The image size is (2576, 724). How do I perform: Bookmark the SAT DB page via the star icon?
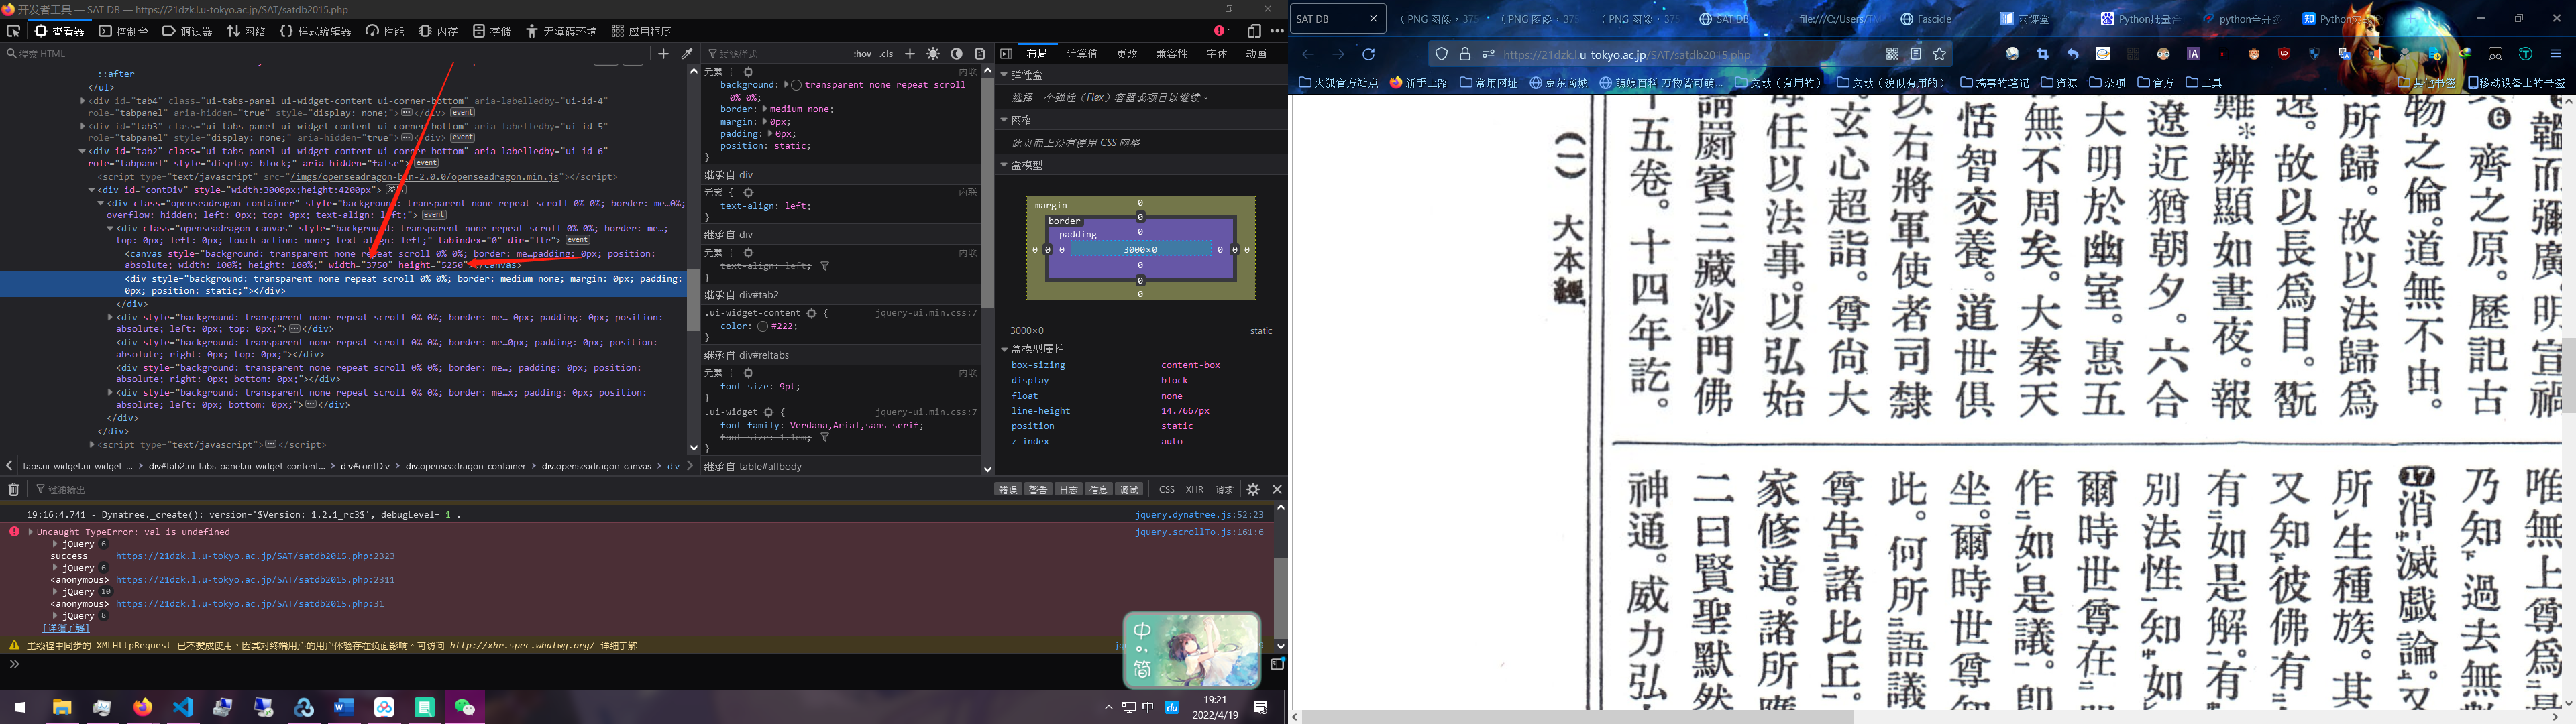pyautogui.click(x=1940, y=54)
